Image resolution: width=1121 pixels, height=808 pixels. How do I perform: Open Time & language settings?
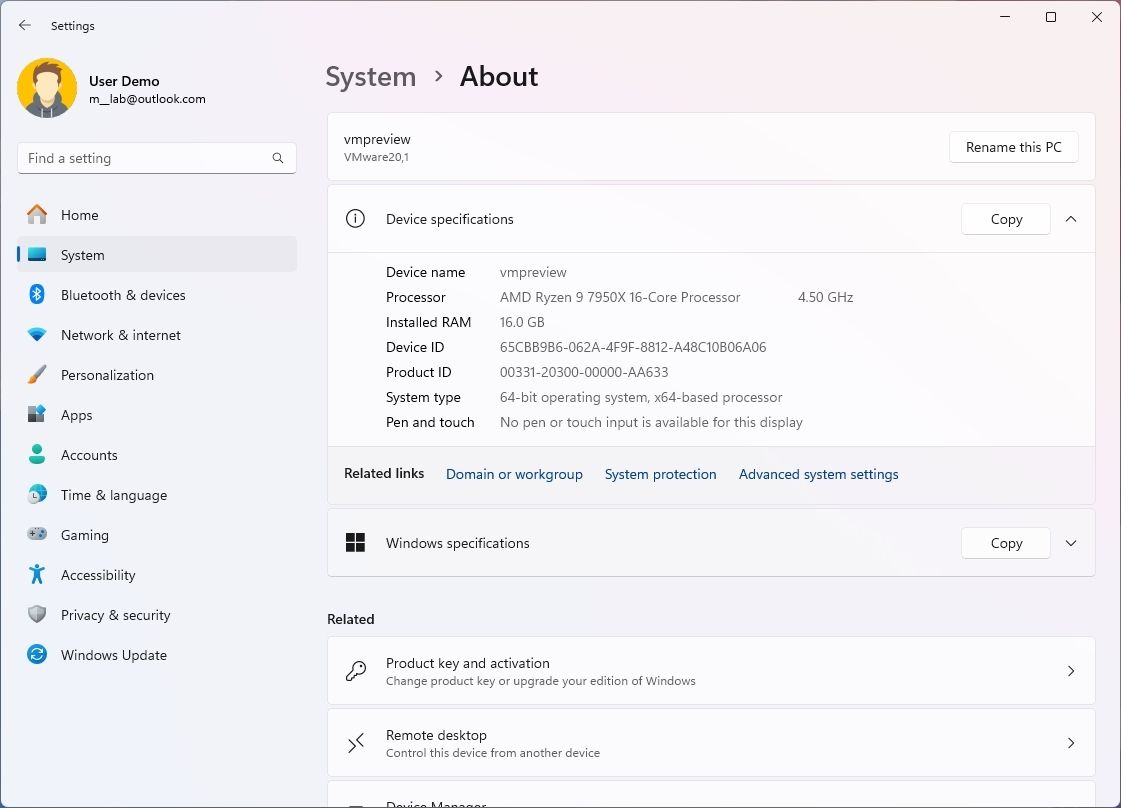[x=113, y=495]
